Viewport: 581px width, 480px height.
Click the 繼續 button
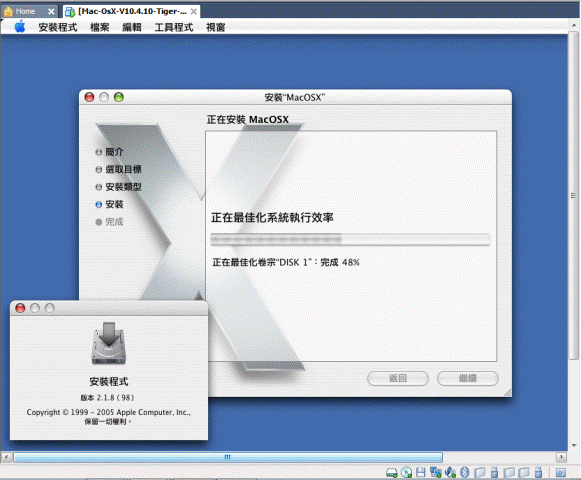[468, 378]
